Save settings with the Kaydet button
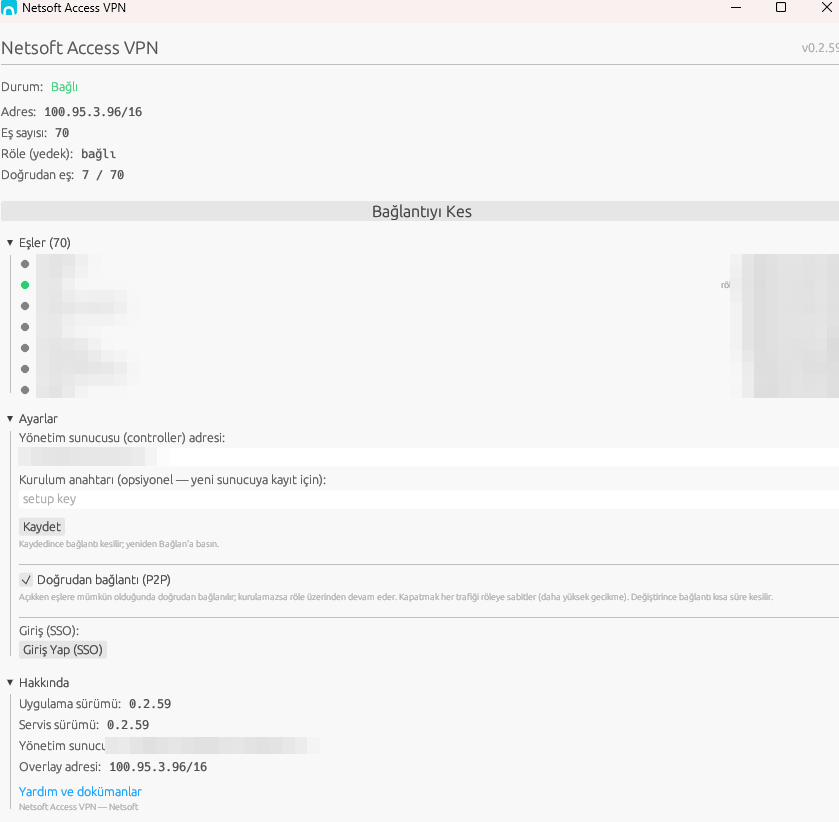 point(42,527)
